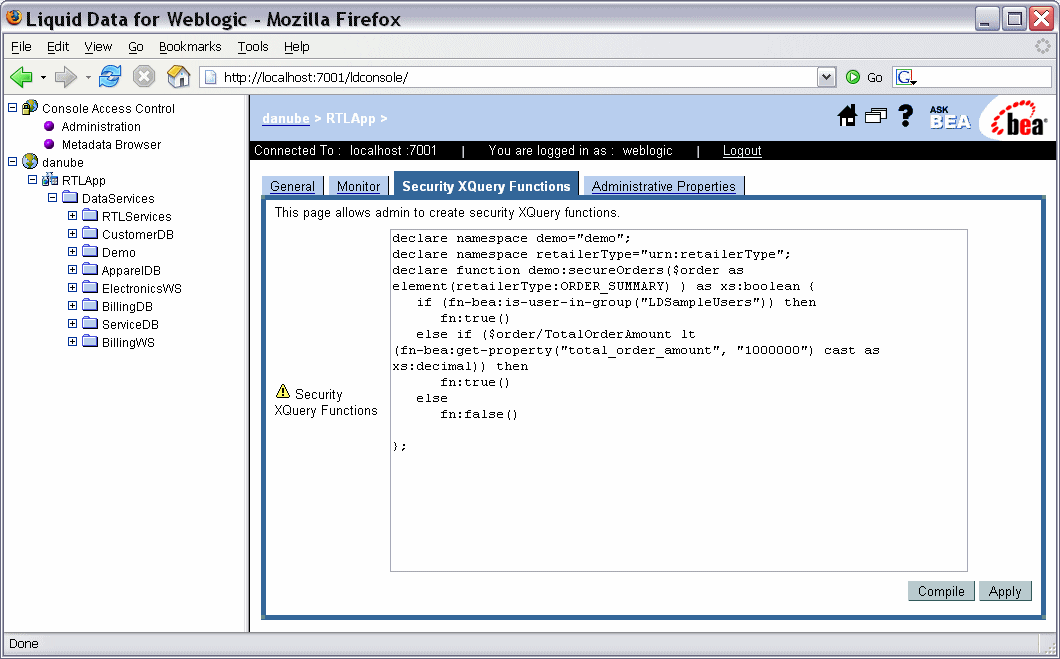Reload the page with refresh icon
Image resolution: width=1060 pixels, height=659 pixels.
(110, 76)
